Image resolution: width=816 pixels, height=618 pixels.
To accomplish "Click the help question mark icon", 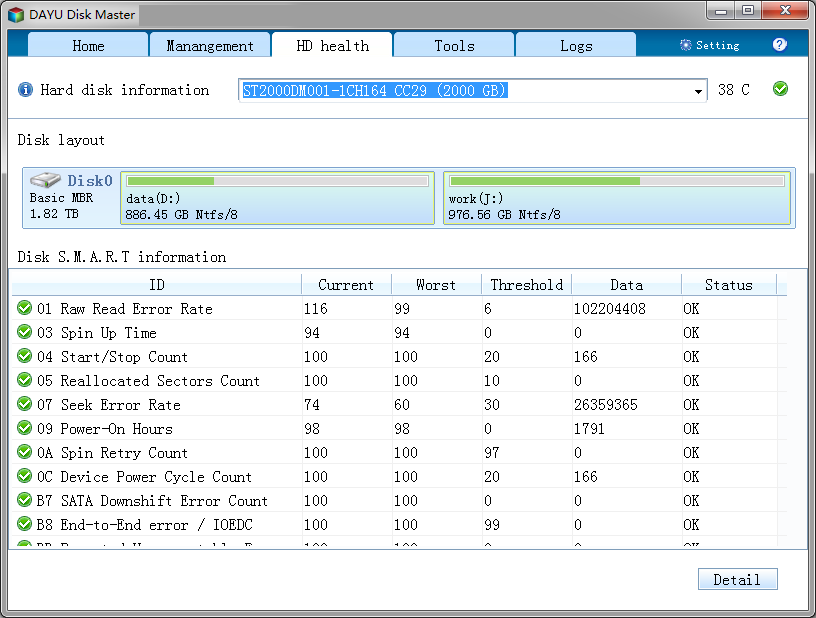I will [780, 45].
